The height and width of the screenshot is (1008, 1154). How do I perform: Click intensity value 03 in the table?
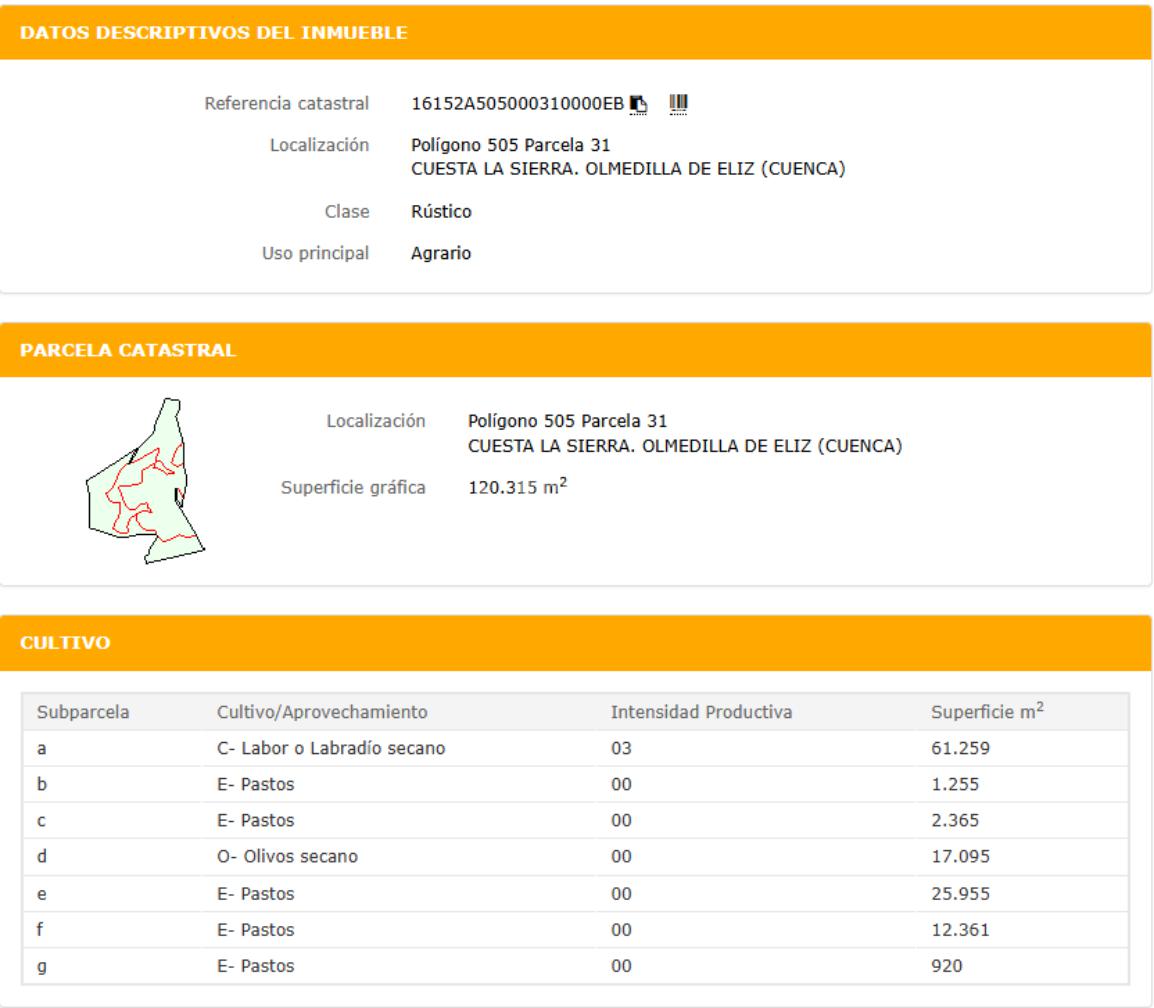[x=620, y=748]
